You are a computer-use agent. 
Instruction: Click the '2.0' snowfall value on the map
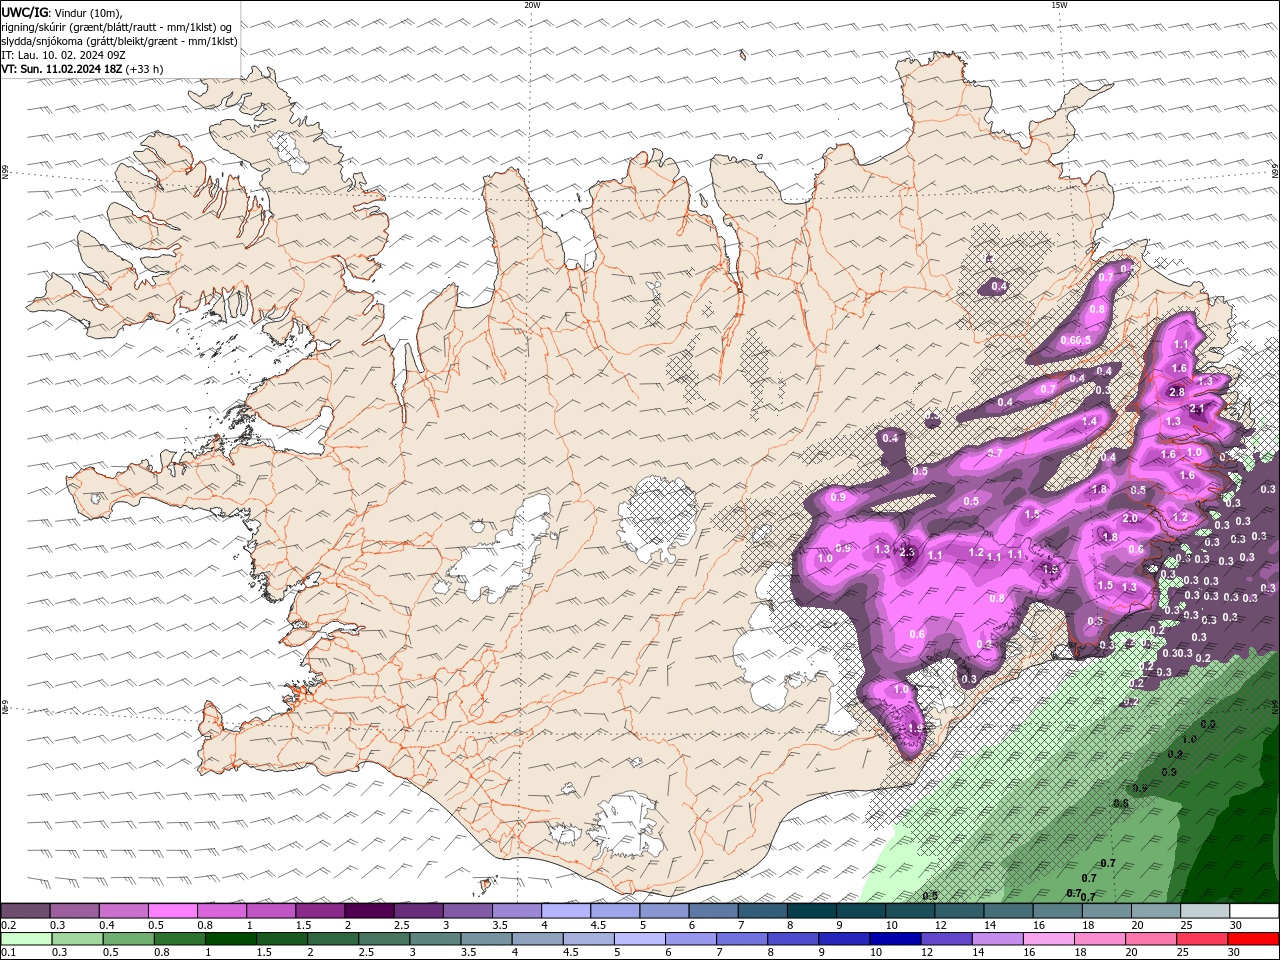pyautogui.click(x=1130, y=519)
